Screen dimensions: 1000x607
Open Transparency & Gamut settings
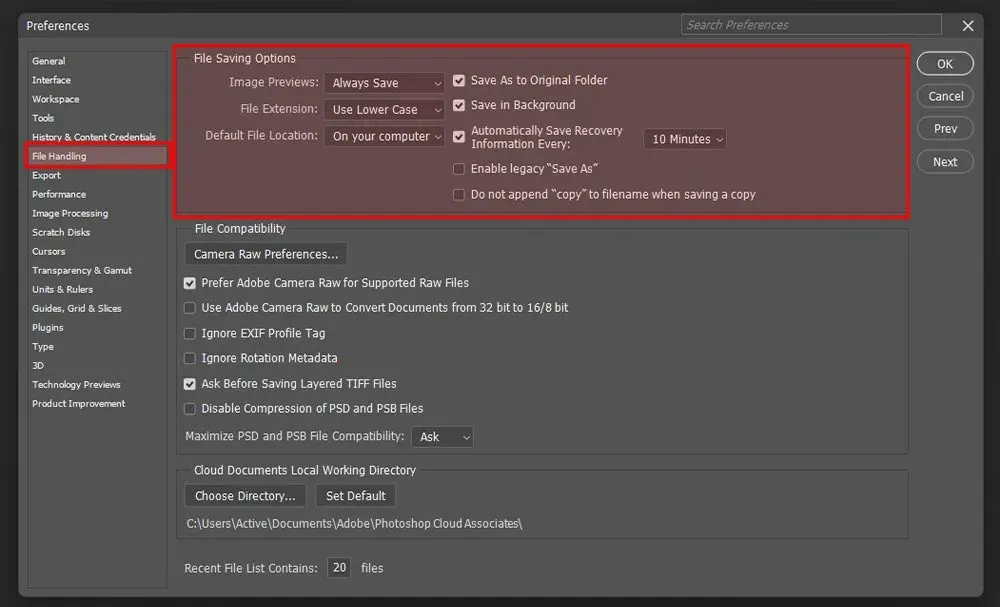pyautogui.click(x=82, y=270)
